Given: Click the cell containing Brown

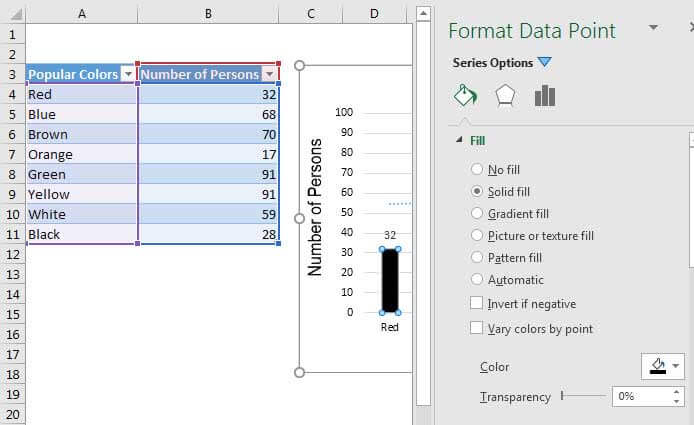Looking at the screenshot, I should pos(82,134).
